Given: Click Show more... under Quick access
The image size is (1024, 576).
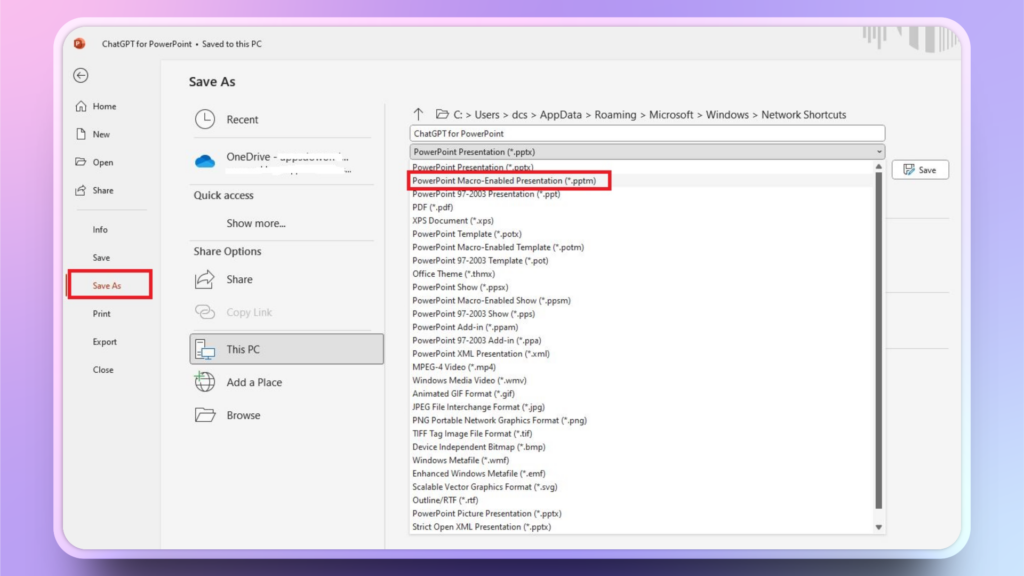Looking at the screenshot, I should 256,223.
